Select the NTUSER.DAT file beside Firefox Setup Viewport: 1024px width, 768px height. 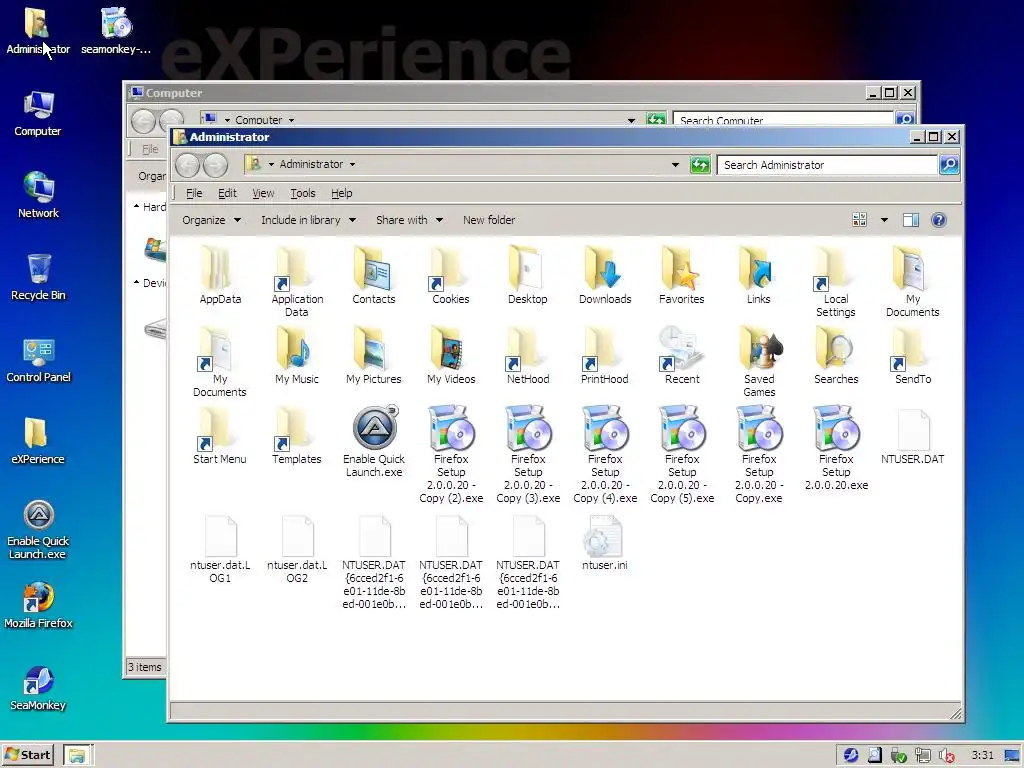[913, 436]
